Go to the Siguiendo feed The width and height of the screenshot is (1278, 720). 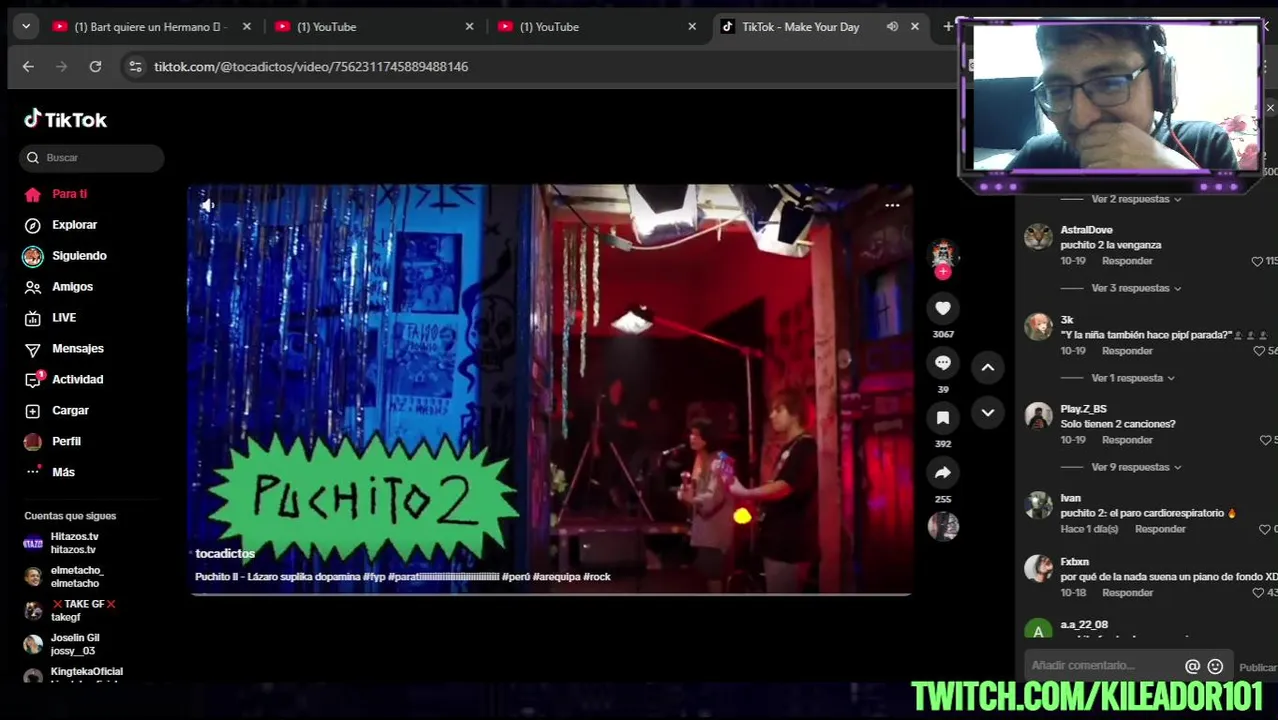(x=66, y=256)
